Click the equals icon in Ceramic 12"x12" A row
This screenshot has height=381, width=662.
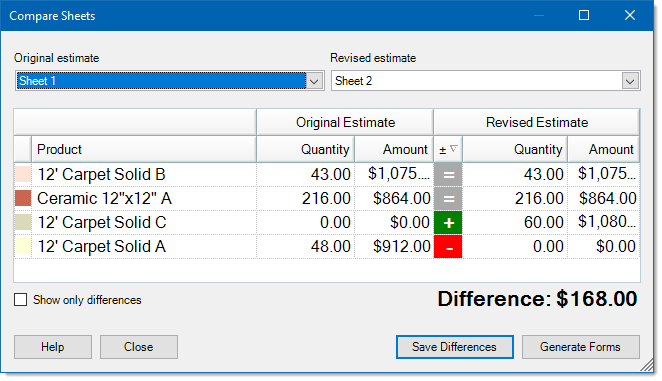[448, 199]
